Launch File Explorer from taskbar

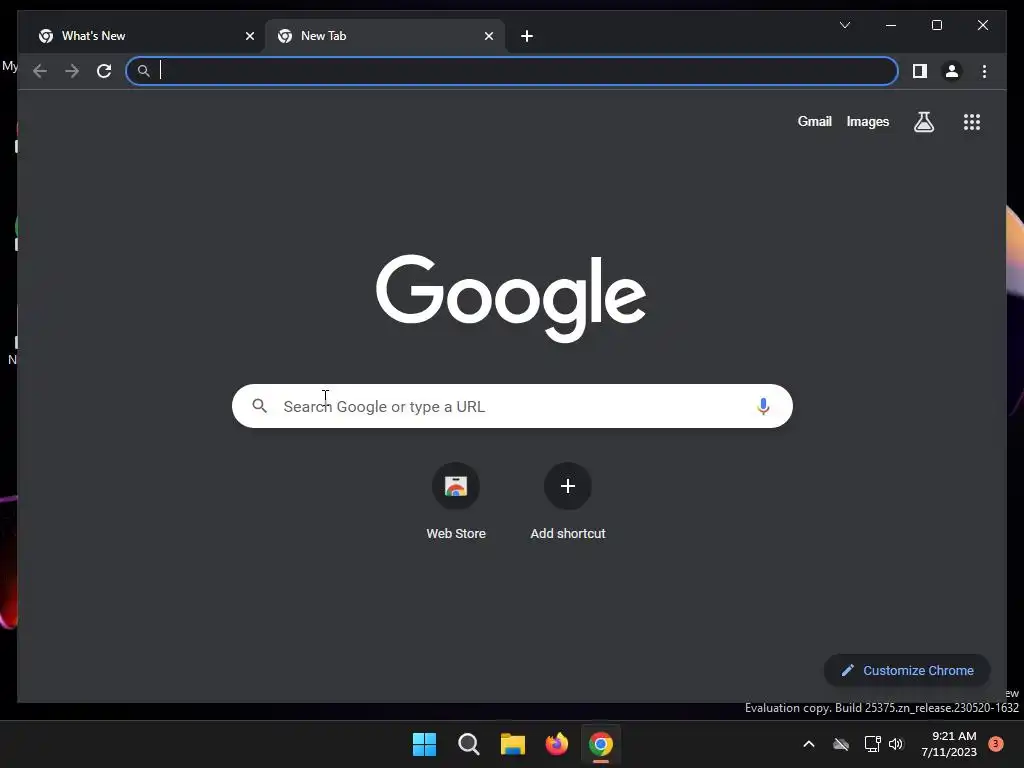coord(513,744)
